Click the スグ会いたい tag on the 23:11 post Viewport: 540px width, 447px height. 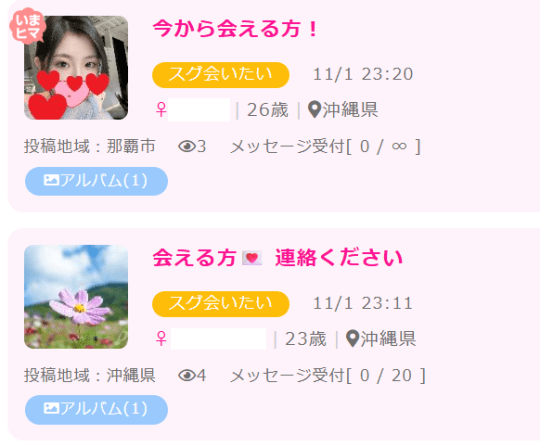(221, 304)
